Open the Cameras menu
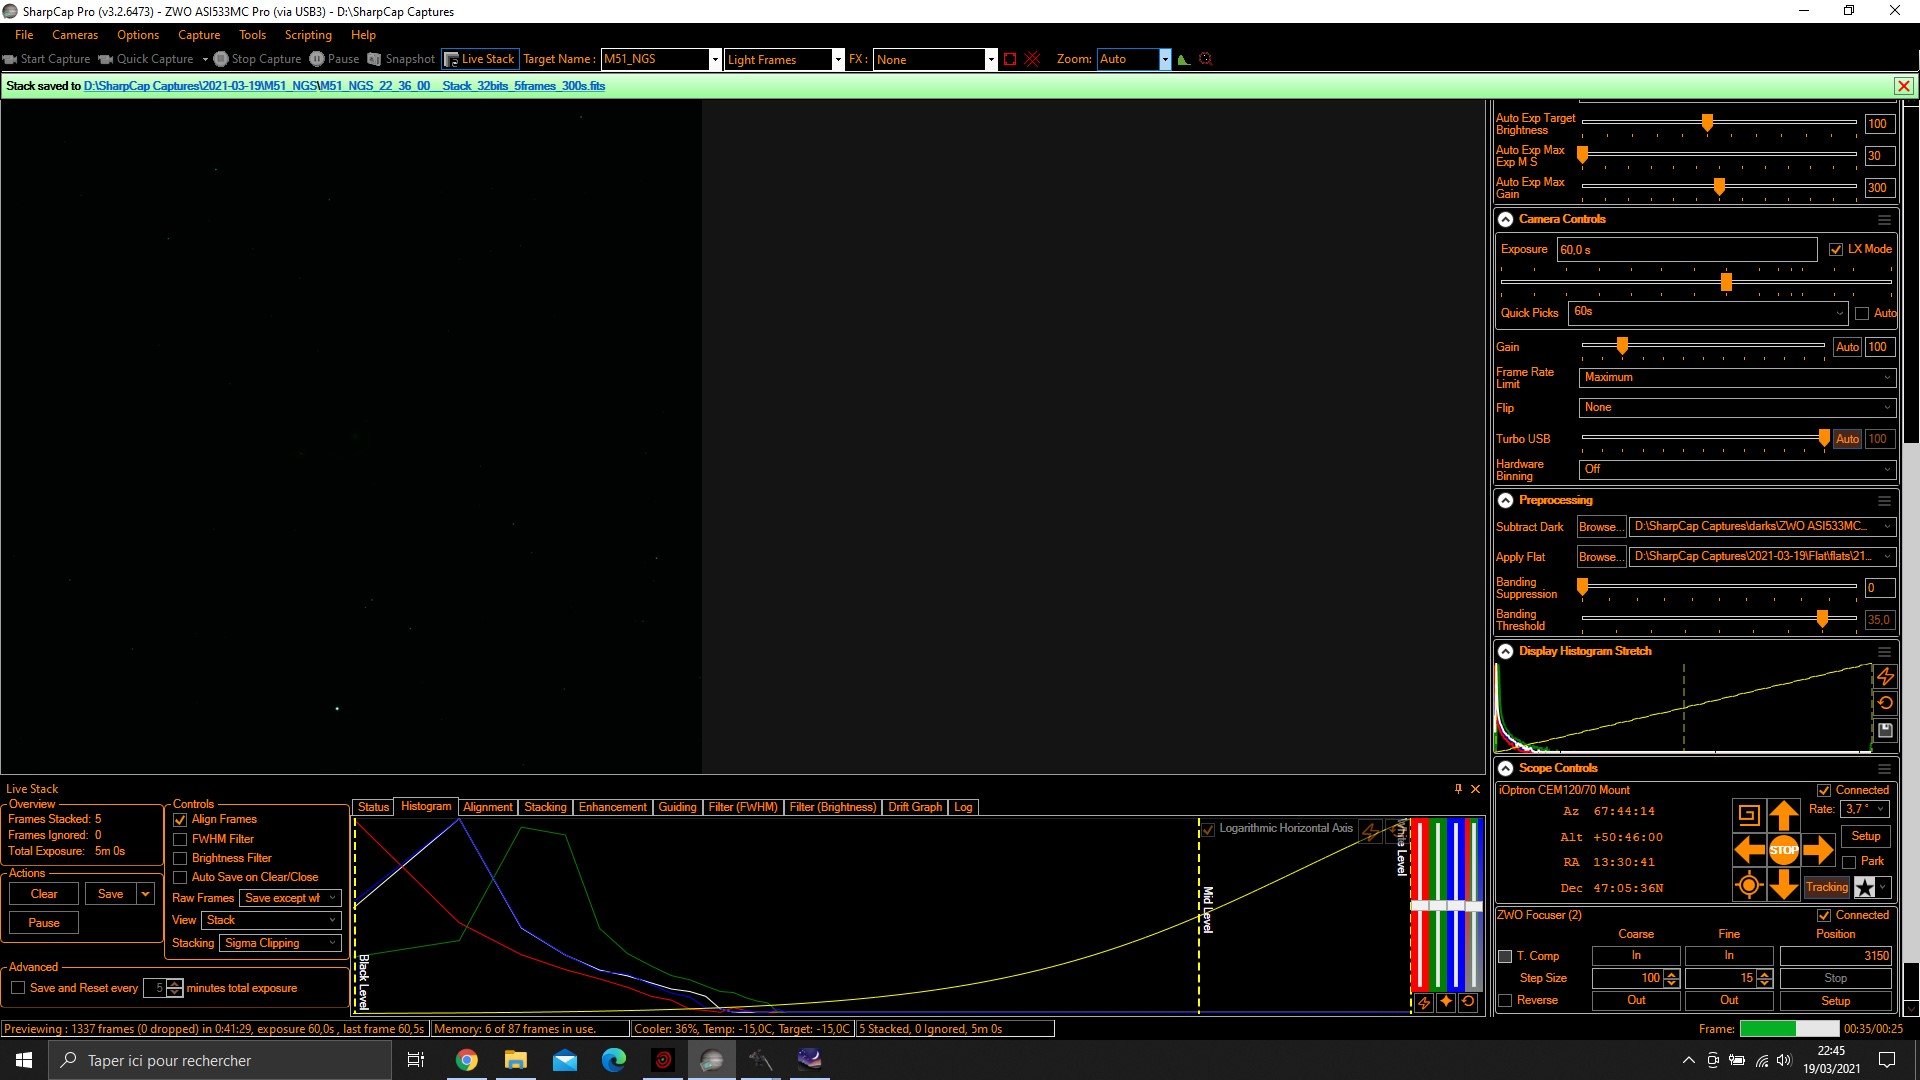 [75, 34]
